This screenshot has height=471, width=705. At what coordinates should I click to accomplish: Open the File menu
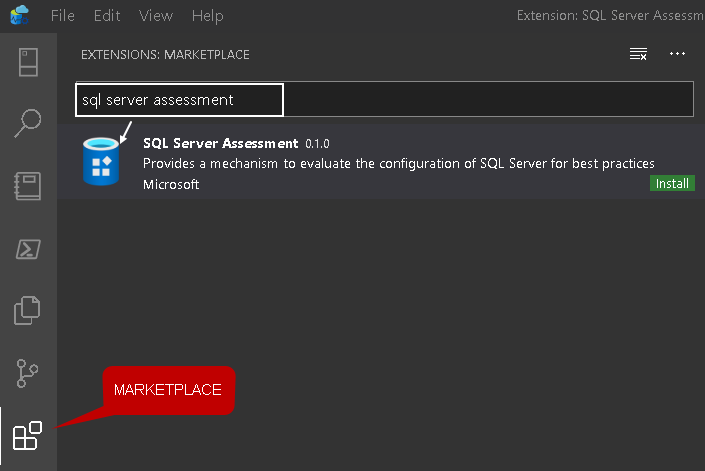coord(62,16)
